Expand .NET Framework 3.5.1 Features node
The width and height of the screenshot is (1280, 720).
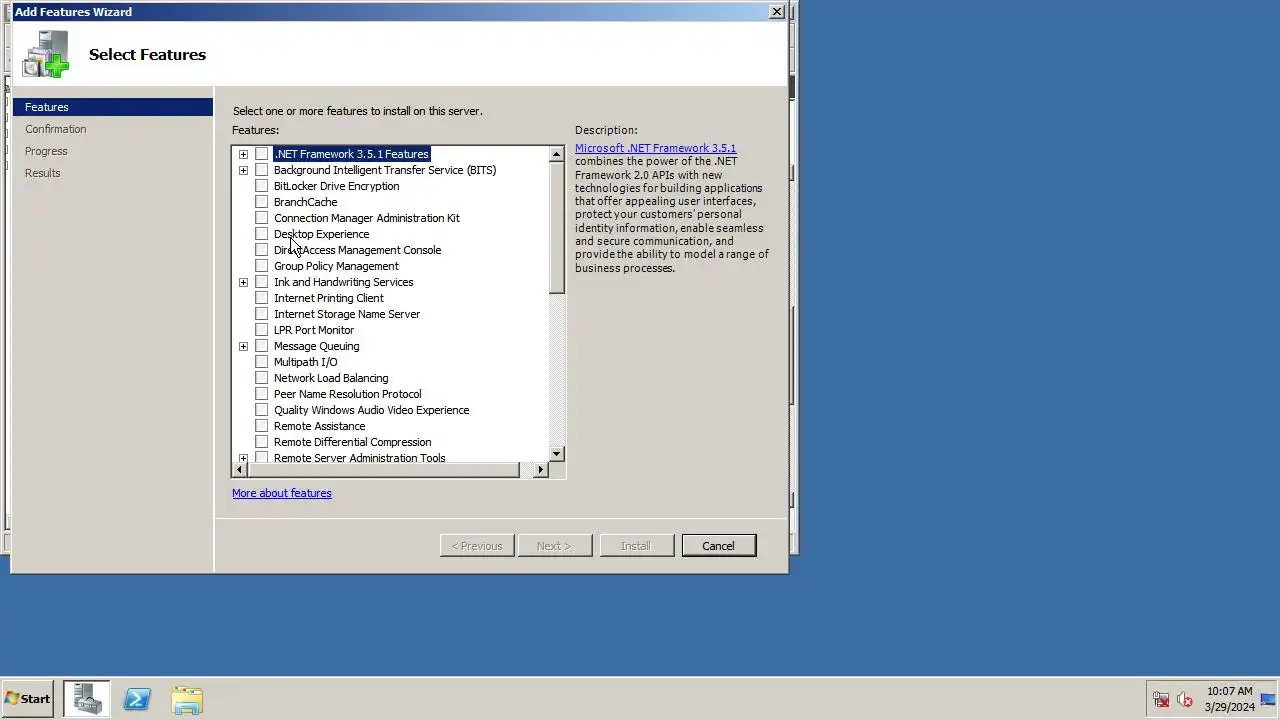[243, 154]
